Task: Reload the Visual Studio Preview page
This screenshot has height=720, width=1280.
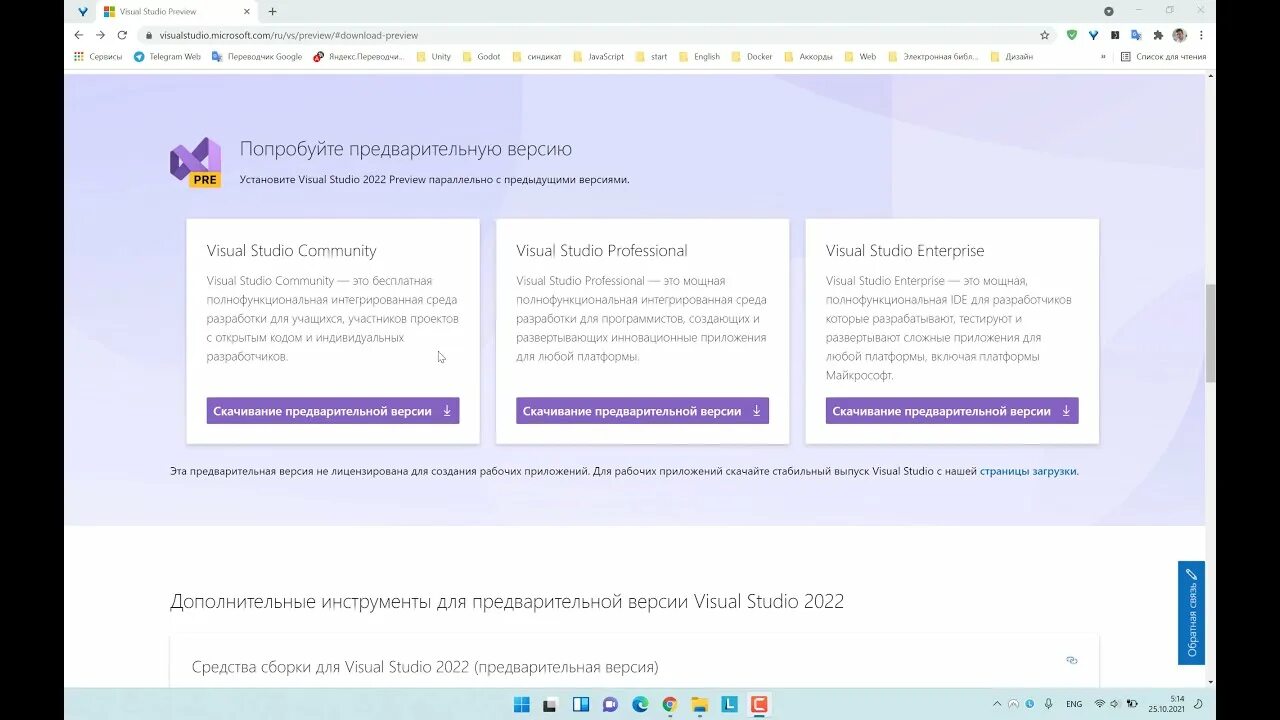Action: 122,35
